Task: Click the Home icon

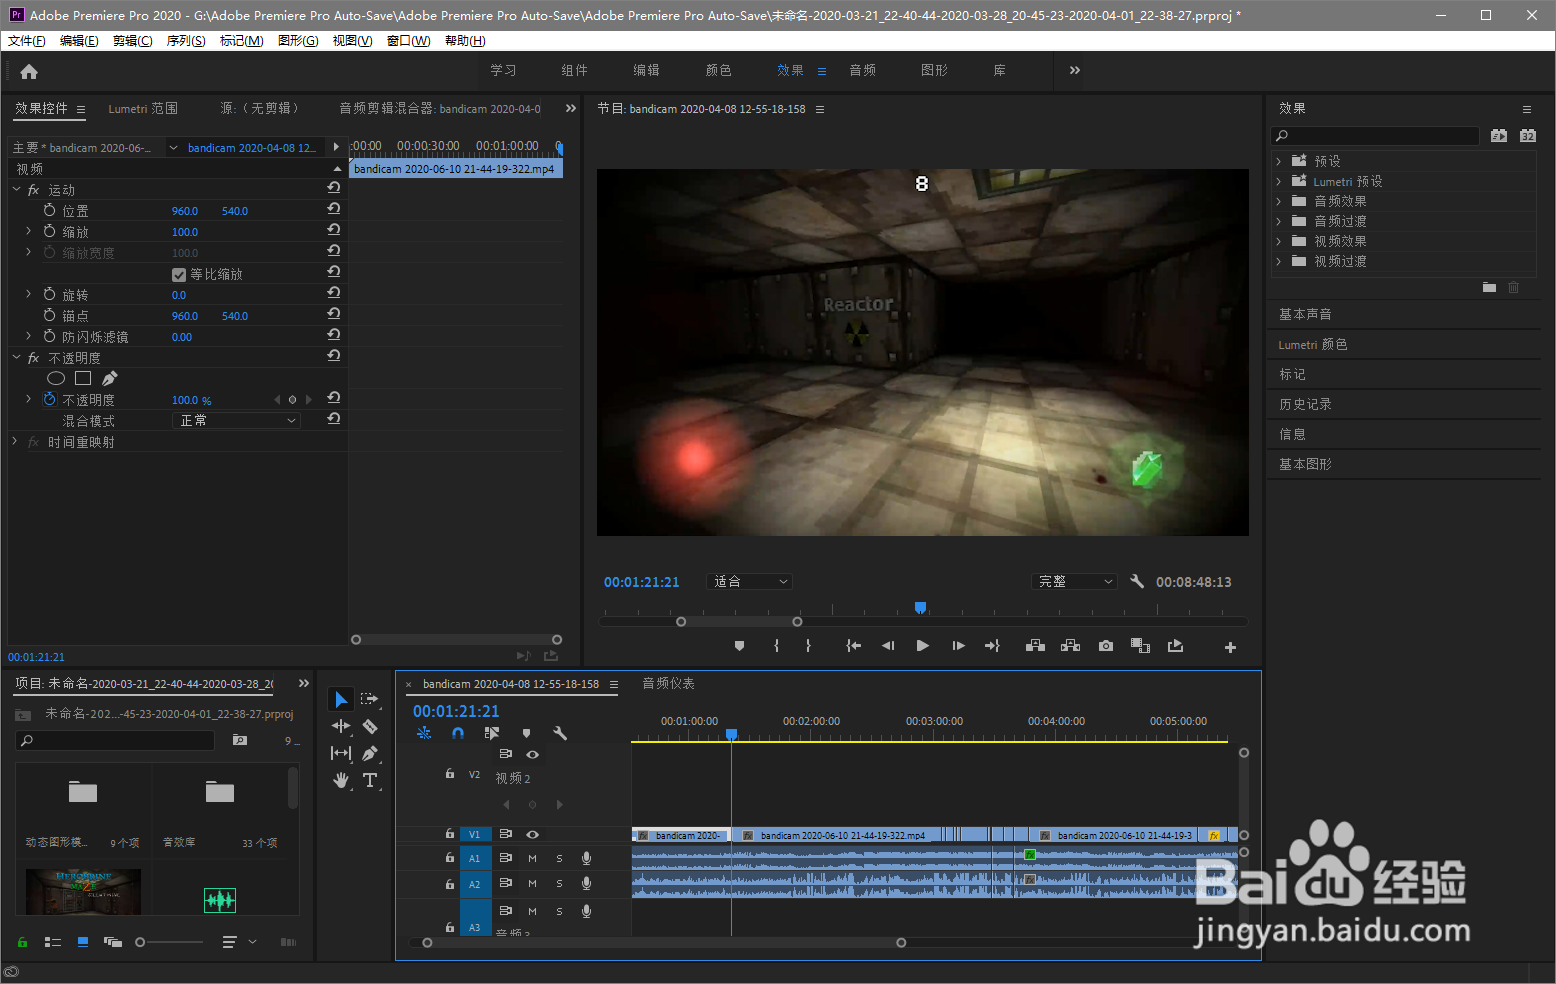Action: pos(29,71)
